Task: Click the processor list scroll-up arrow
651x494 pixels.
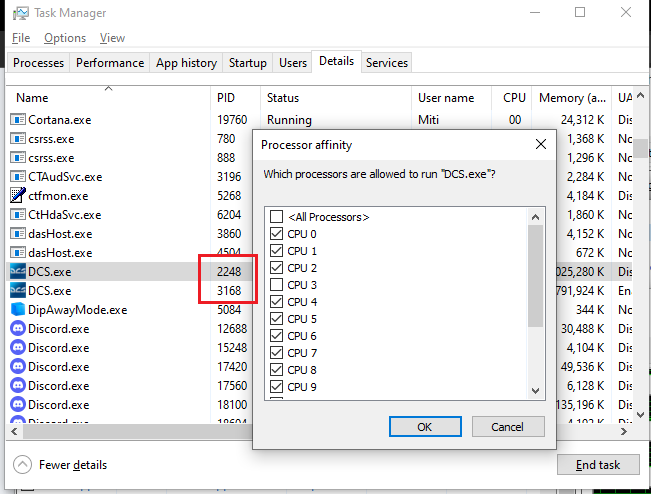Action: pyautogui.click(x=535, y=217)
